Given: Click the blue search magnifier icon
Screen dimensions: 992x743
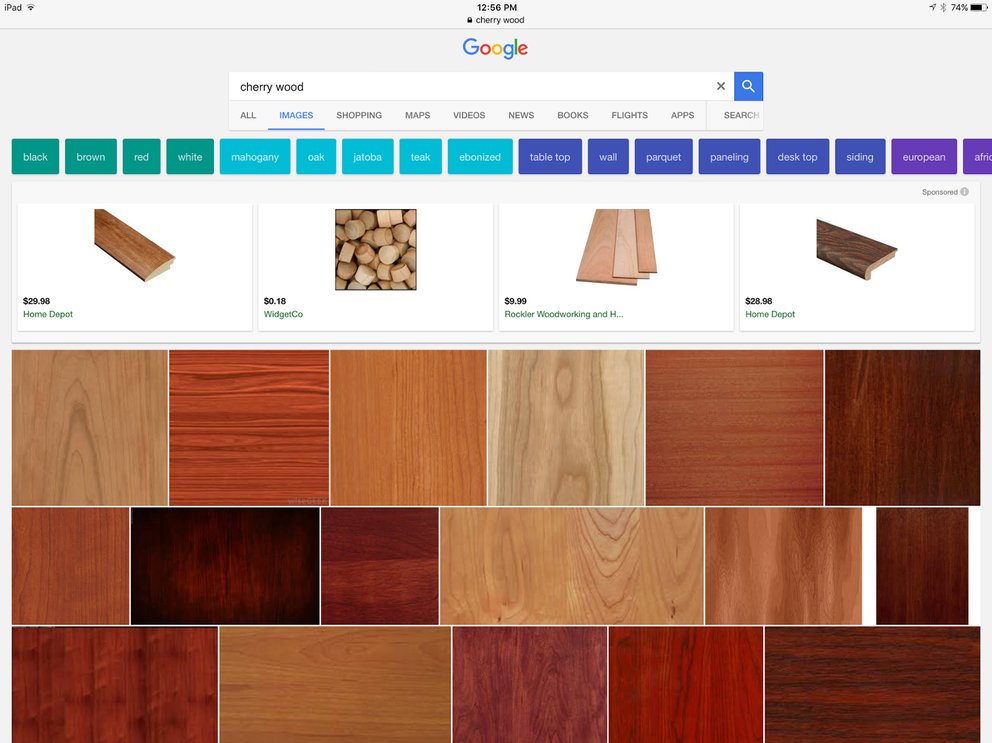Looking at the screenshot, I should tap(748, 86).
